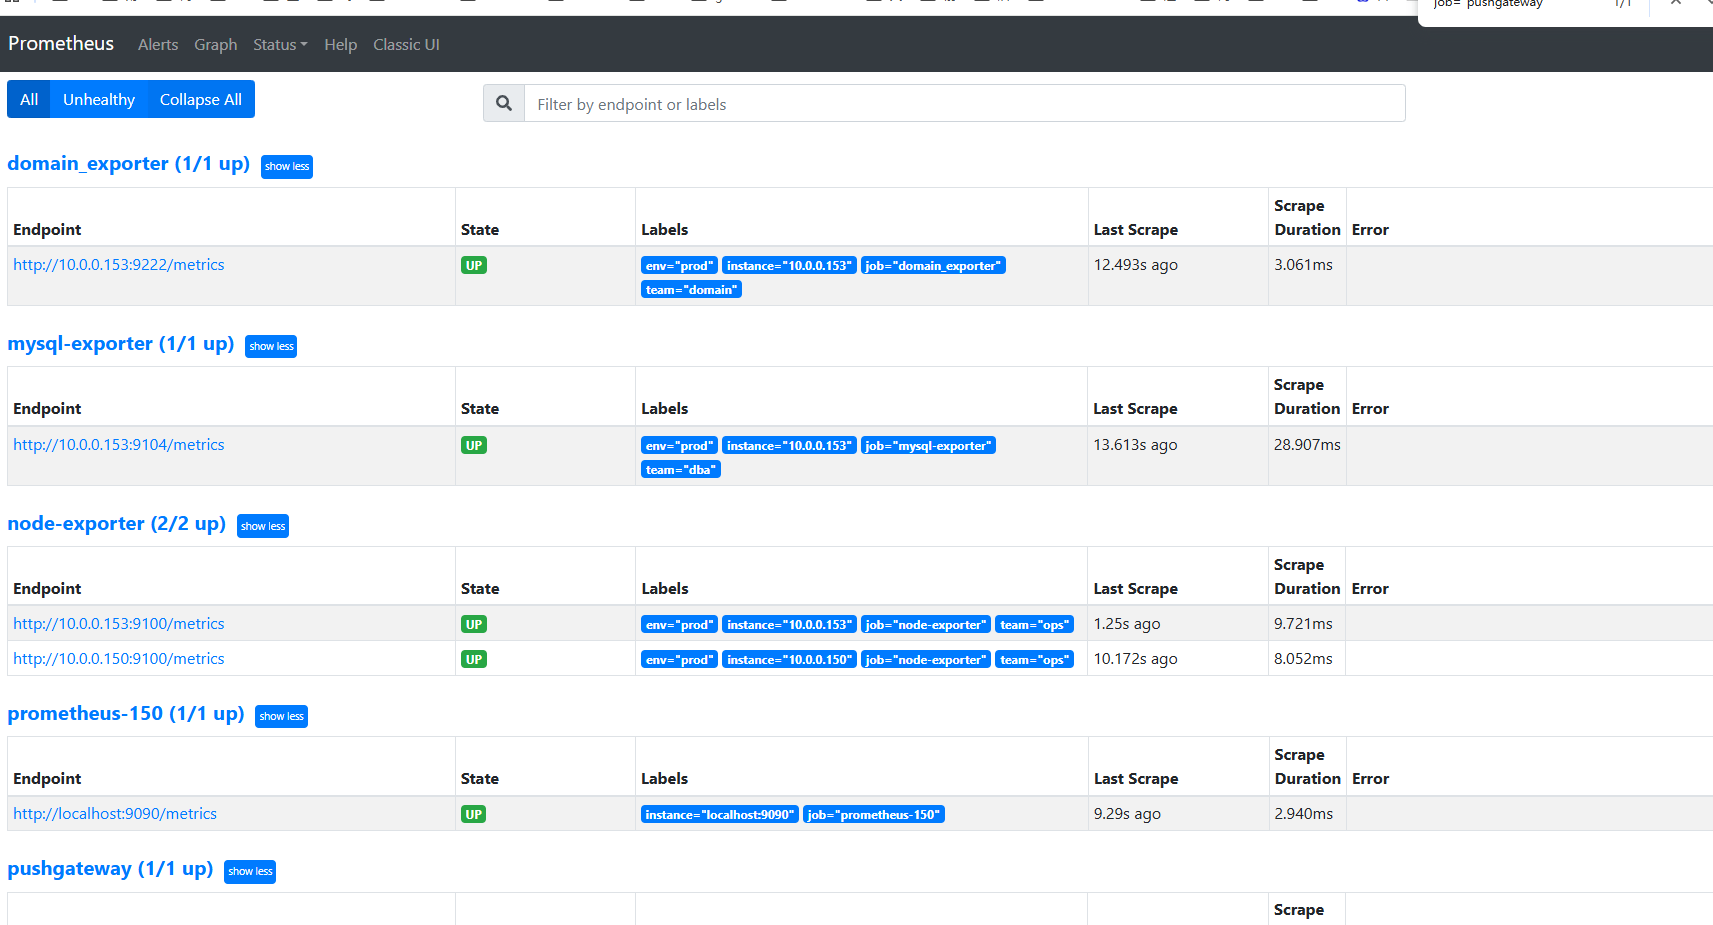Click the job="domain_exporter" label
The width and height of the screenshot is (1713, 925).
pyautogui.click(x=933, y=265)
